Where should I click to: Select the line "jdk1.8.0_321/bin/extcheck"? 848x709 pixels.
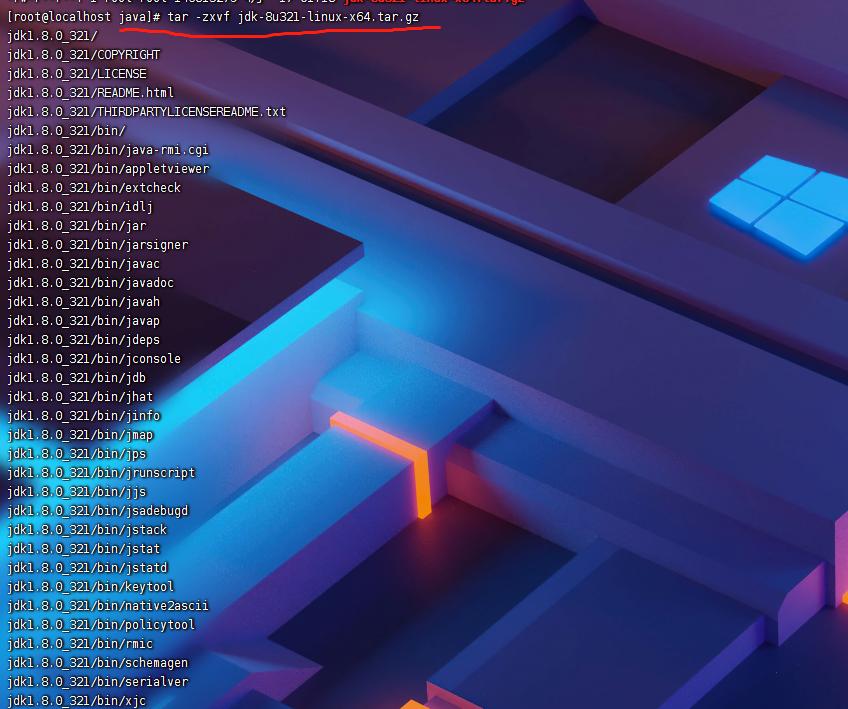[94, 188]
